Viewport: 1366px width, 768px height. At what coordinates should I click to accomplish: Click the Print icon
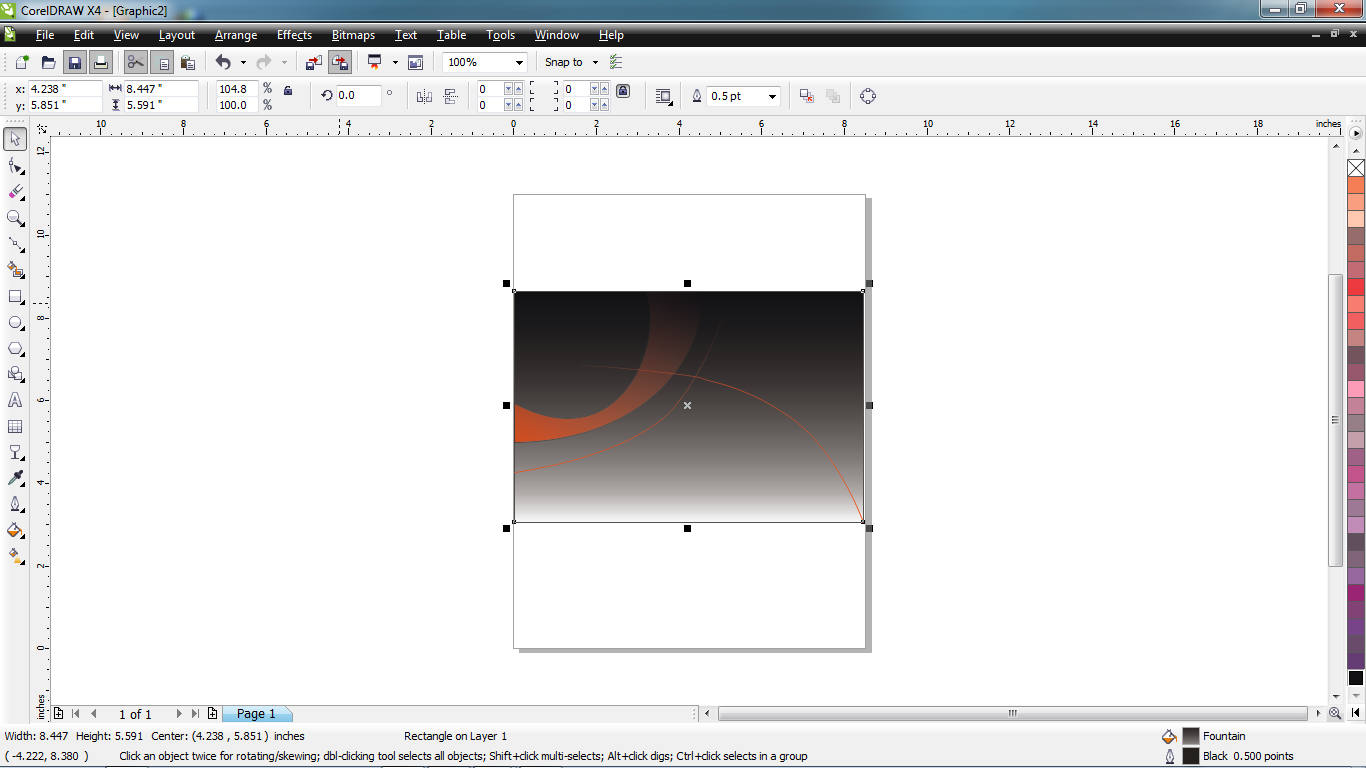click(x=100, y=62)
